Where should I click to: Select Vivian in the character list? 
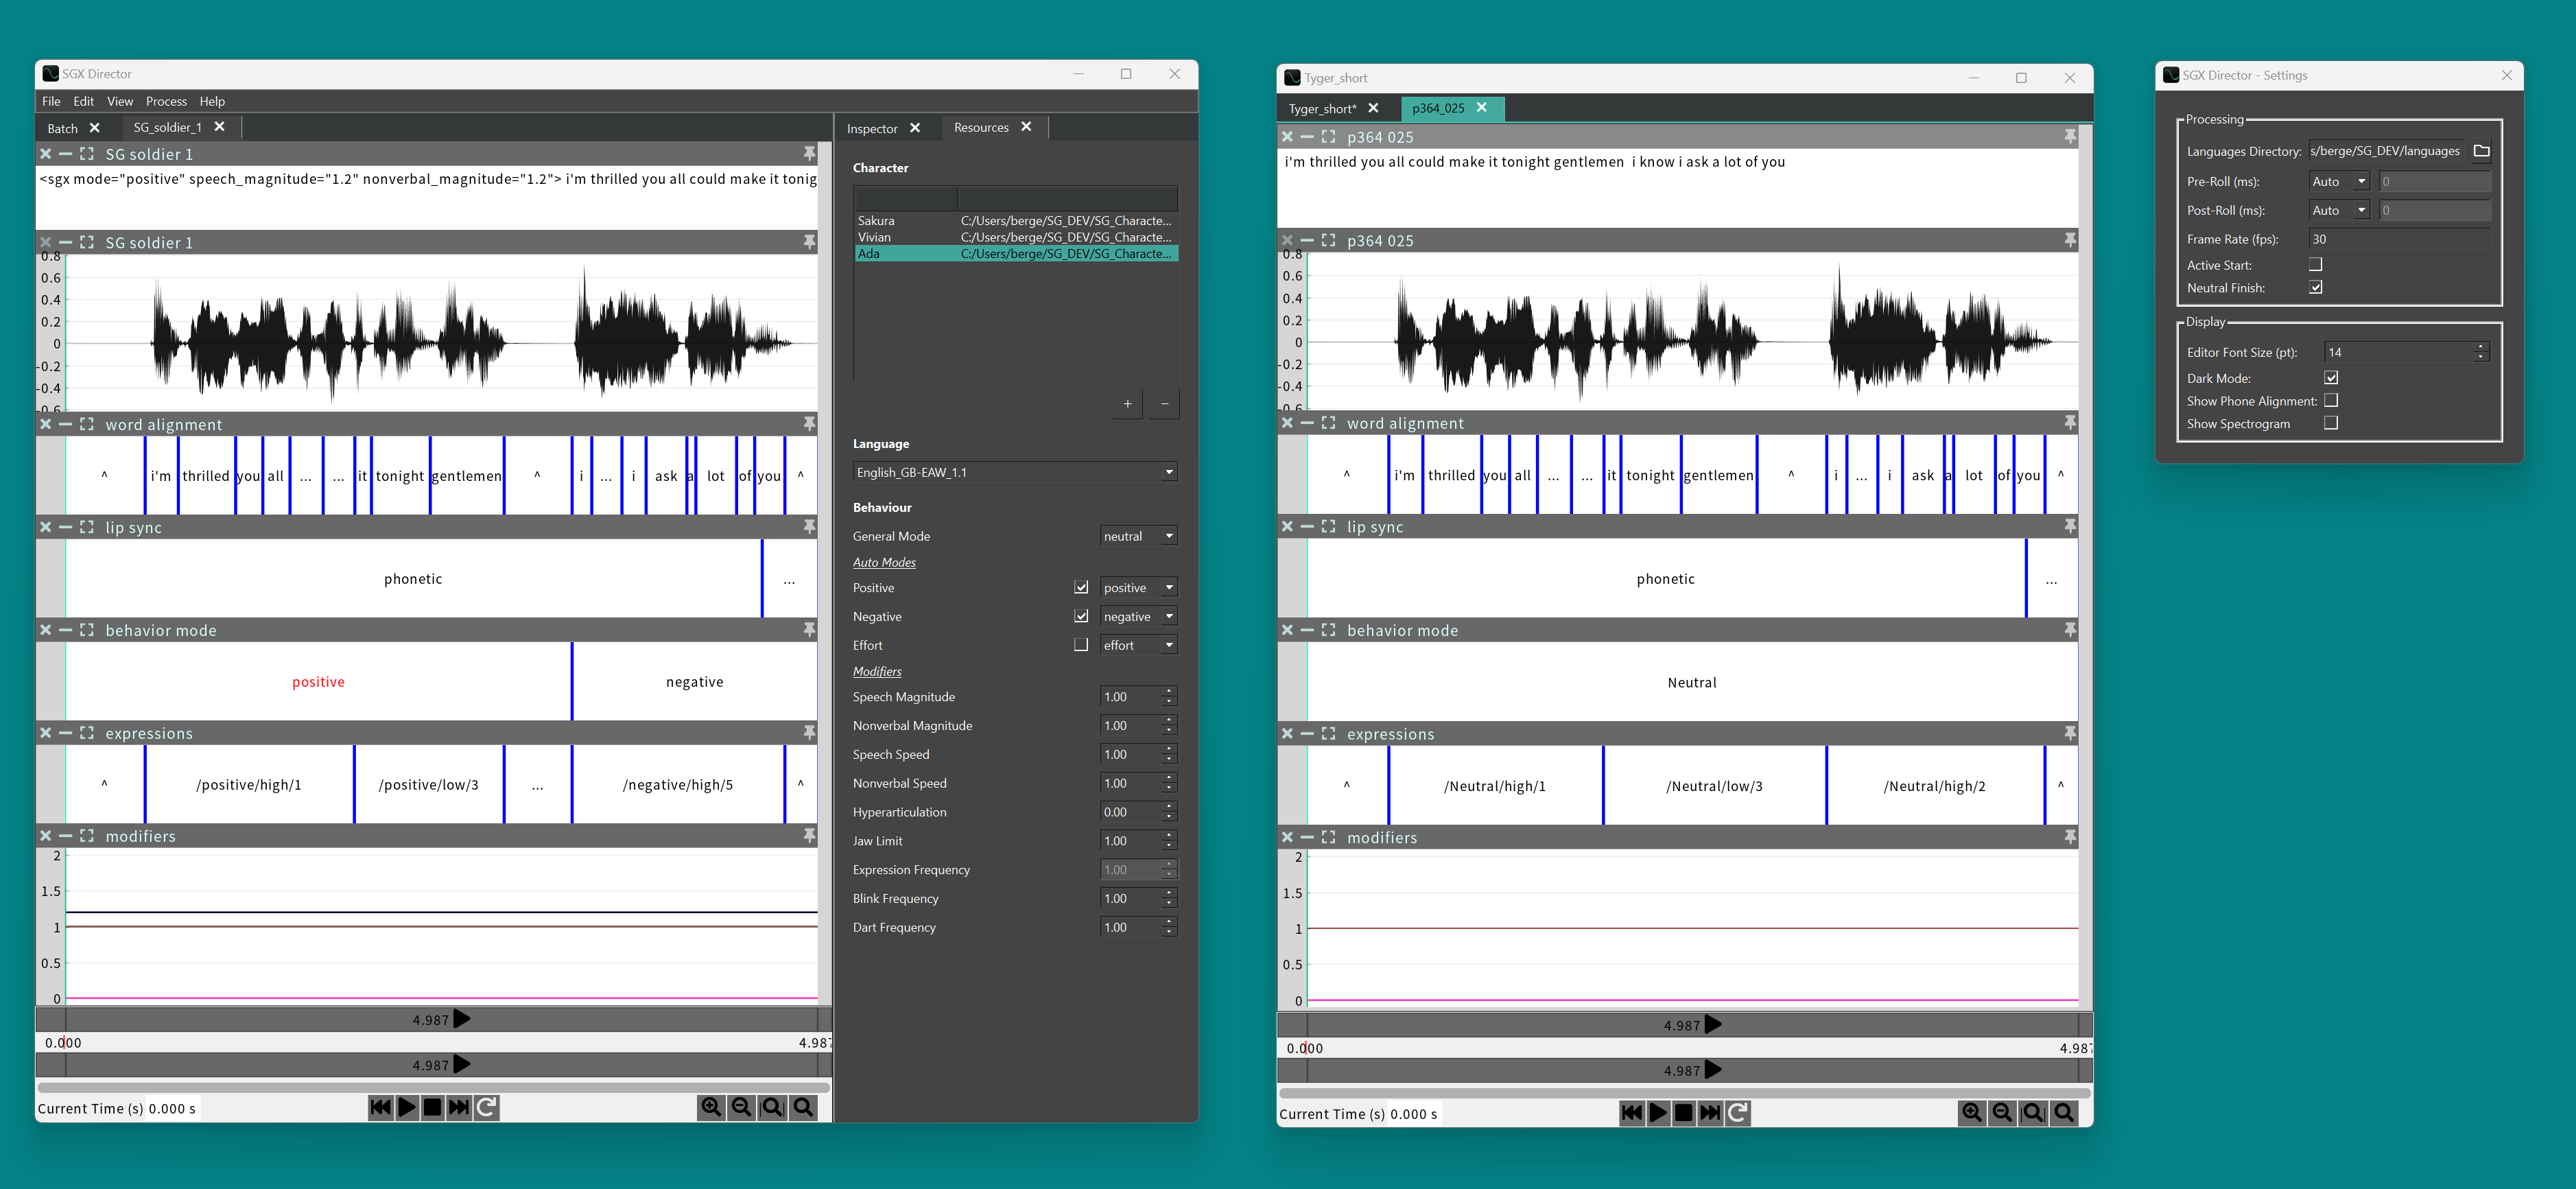pyautogui.click(x=875, y=237)
